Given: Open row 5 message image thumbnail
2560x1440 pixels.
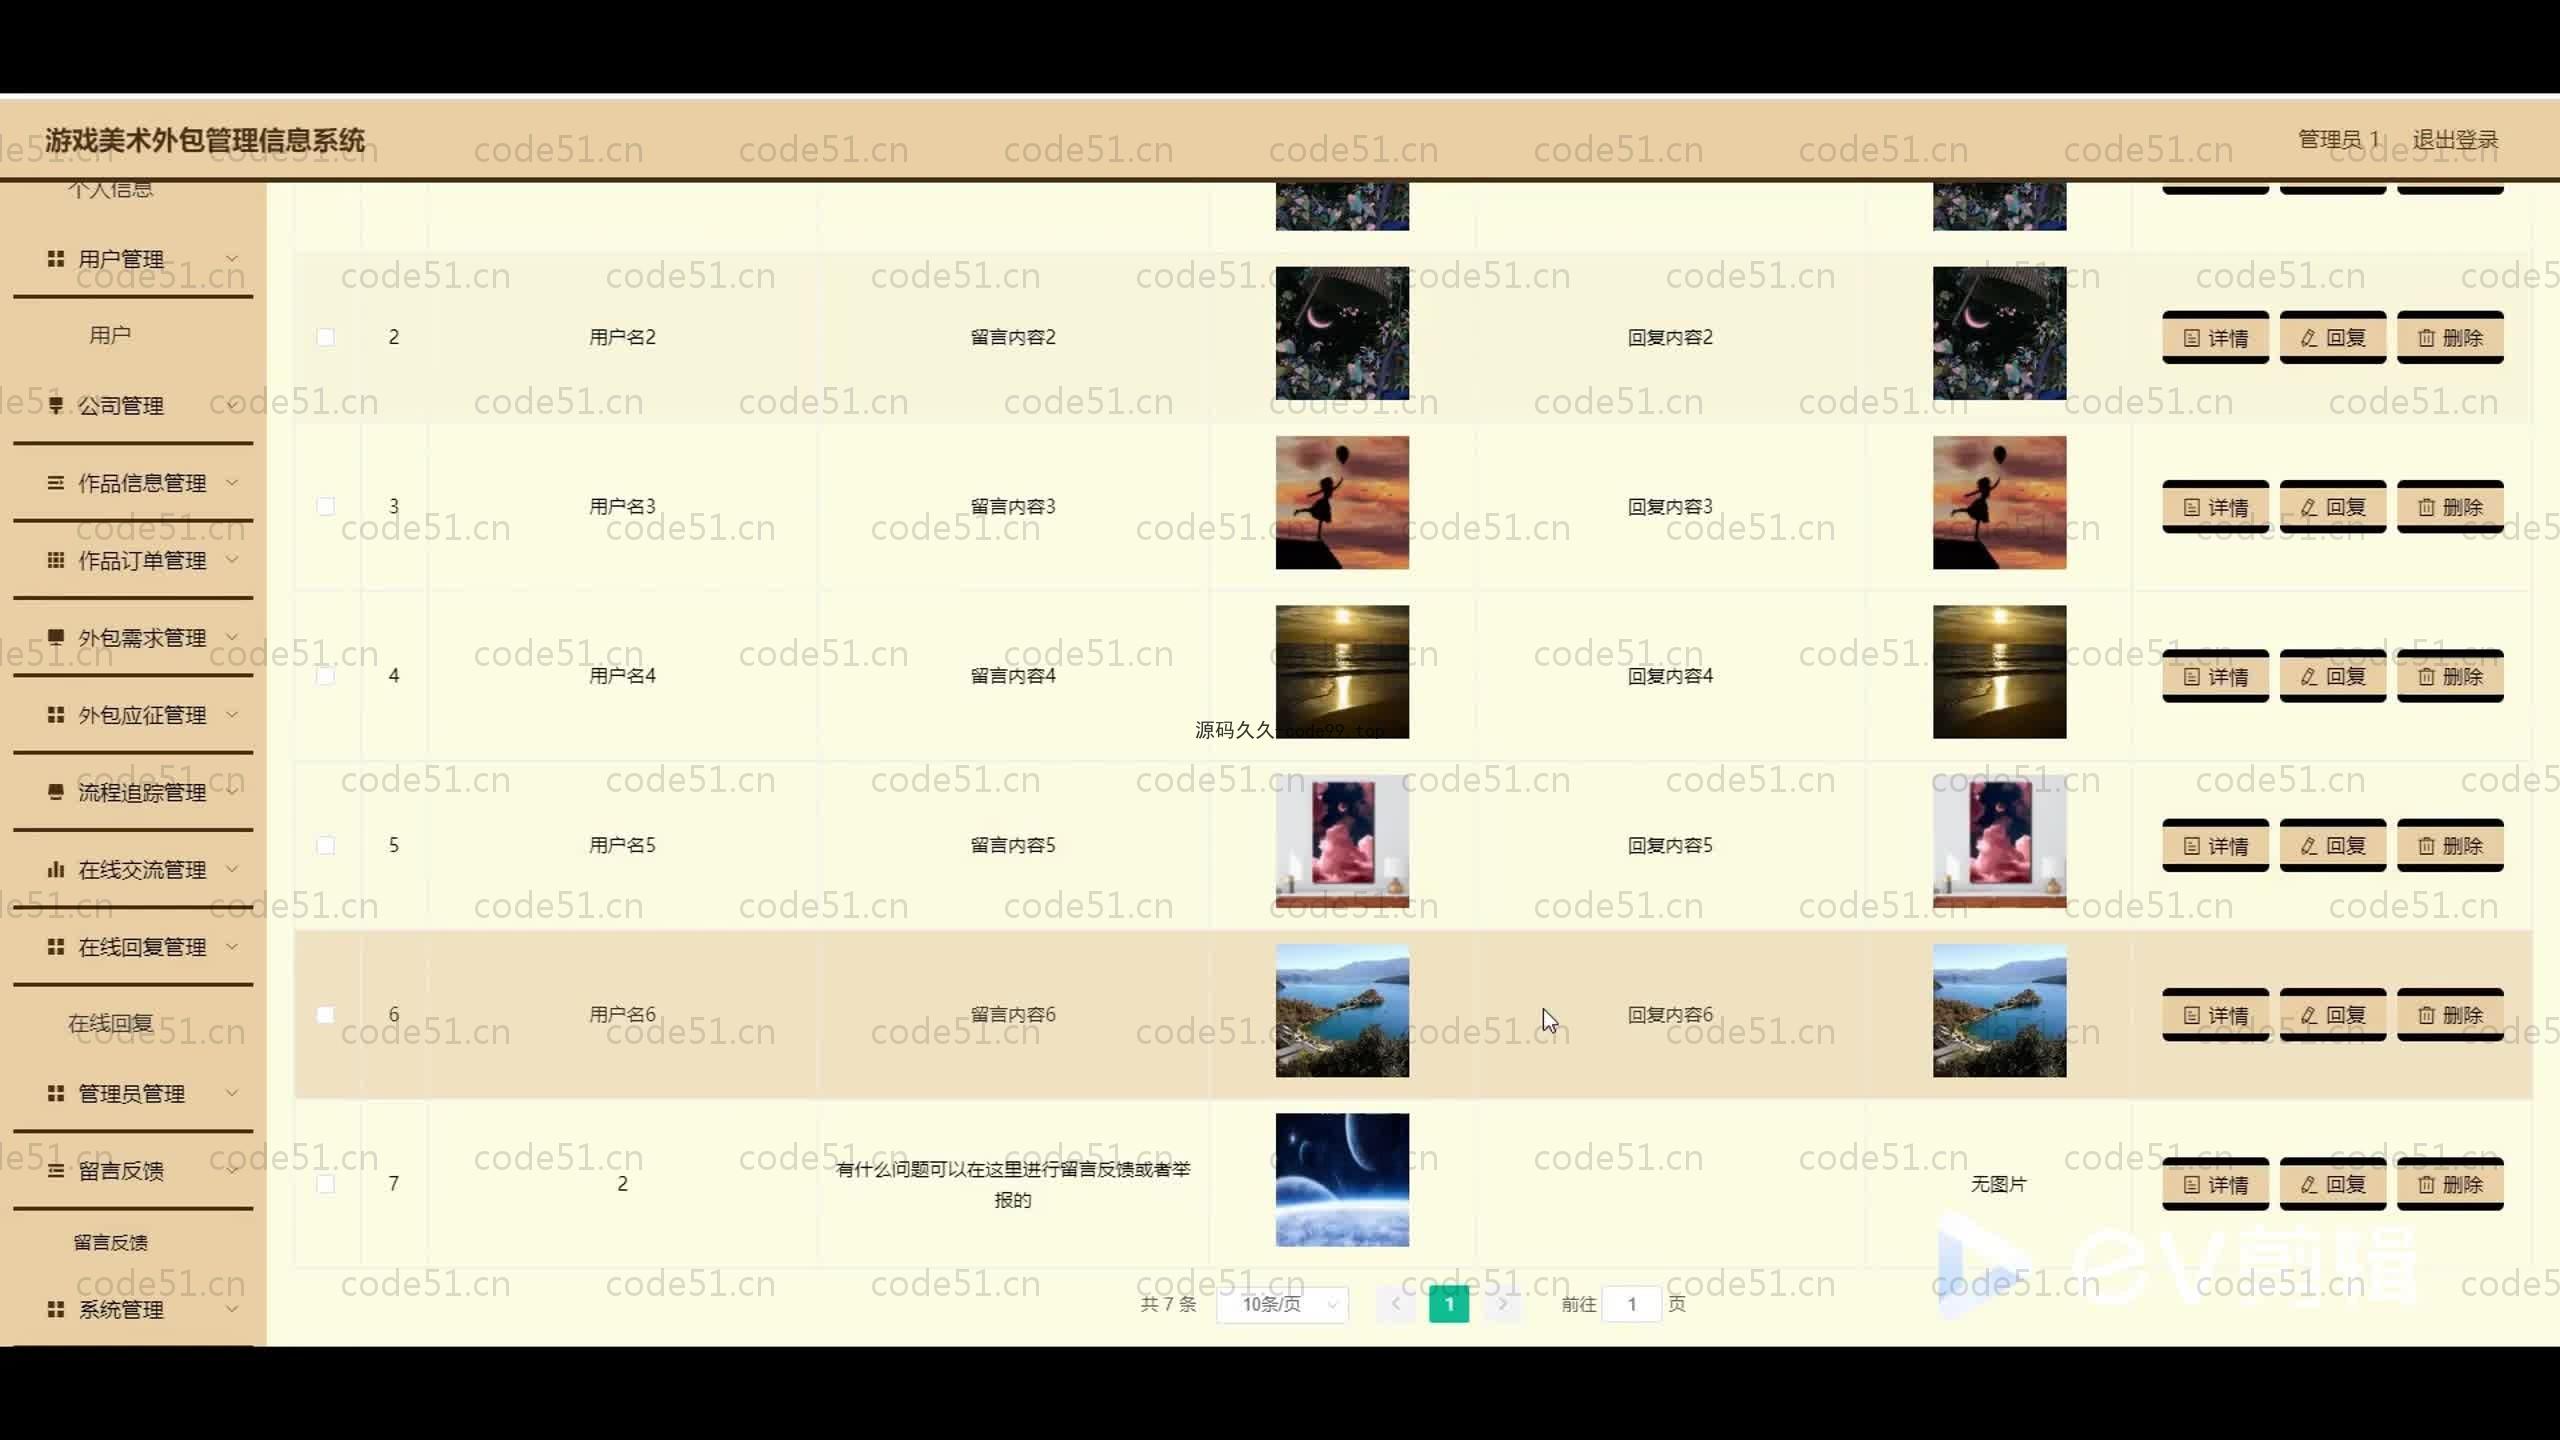Looking at the screenshot, I should click(1342, 842).
